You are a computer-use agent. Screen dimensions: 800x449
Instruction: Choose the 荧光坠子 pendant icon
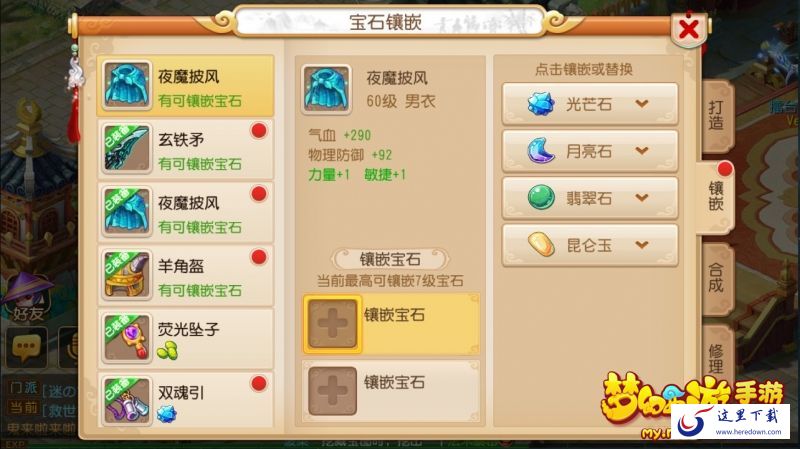point(127,338)
